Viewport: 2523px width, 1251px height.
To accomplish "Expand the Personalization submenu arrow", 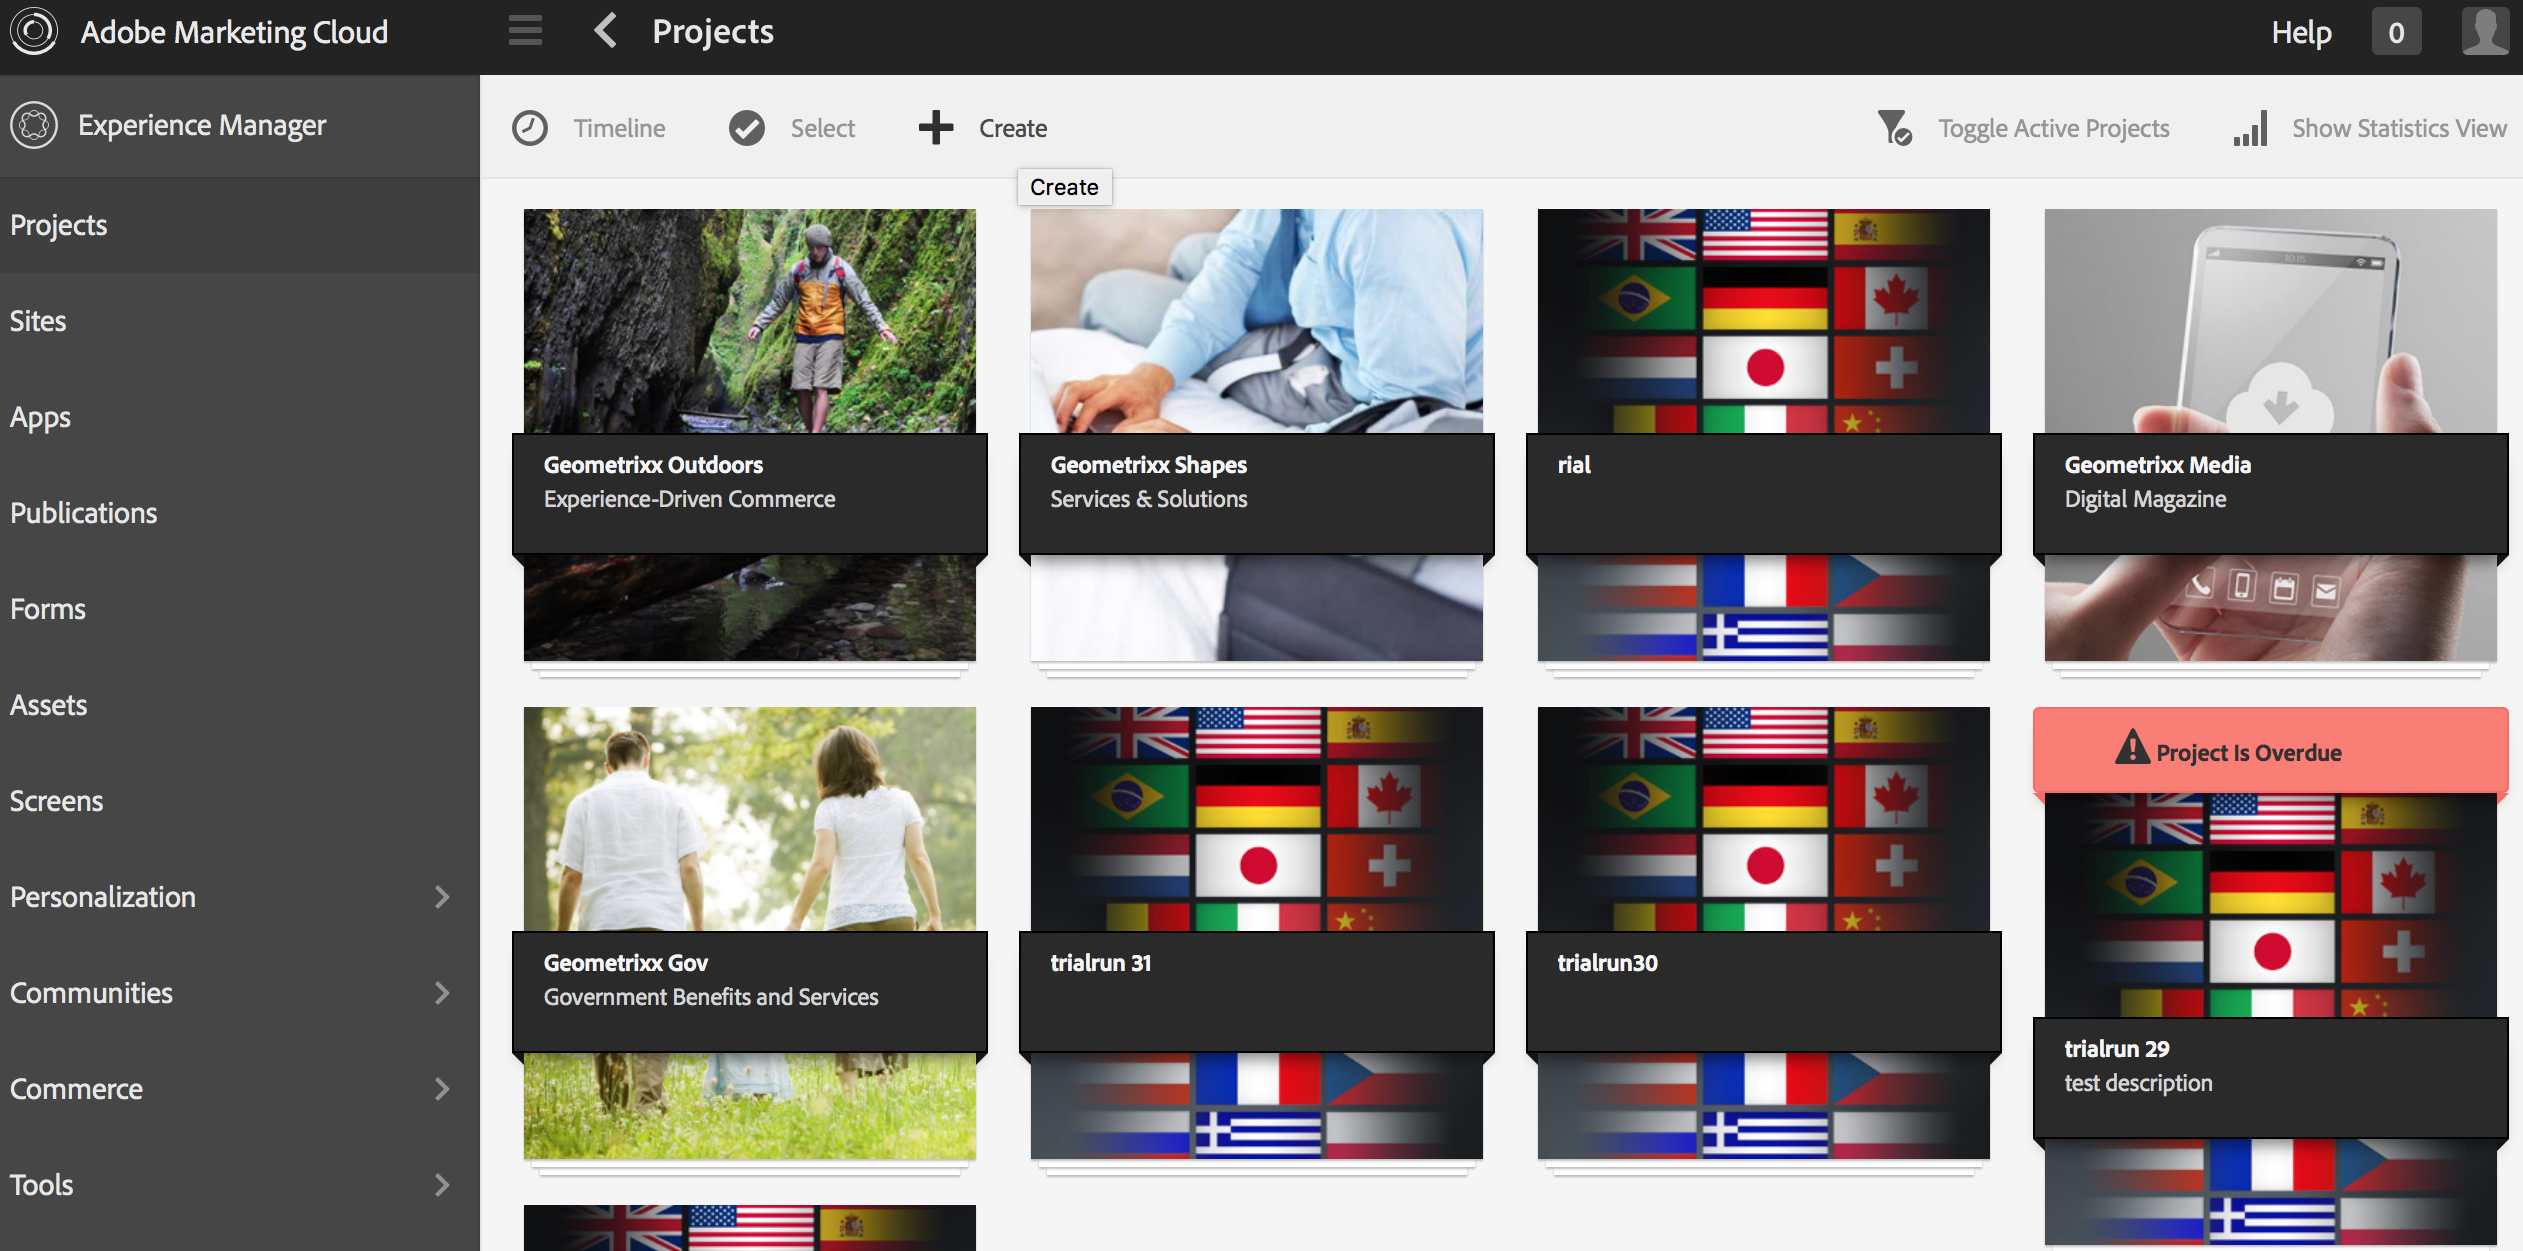I will 442,897.
